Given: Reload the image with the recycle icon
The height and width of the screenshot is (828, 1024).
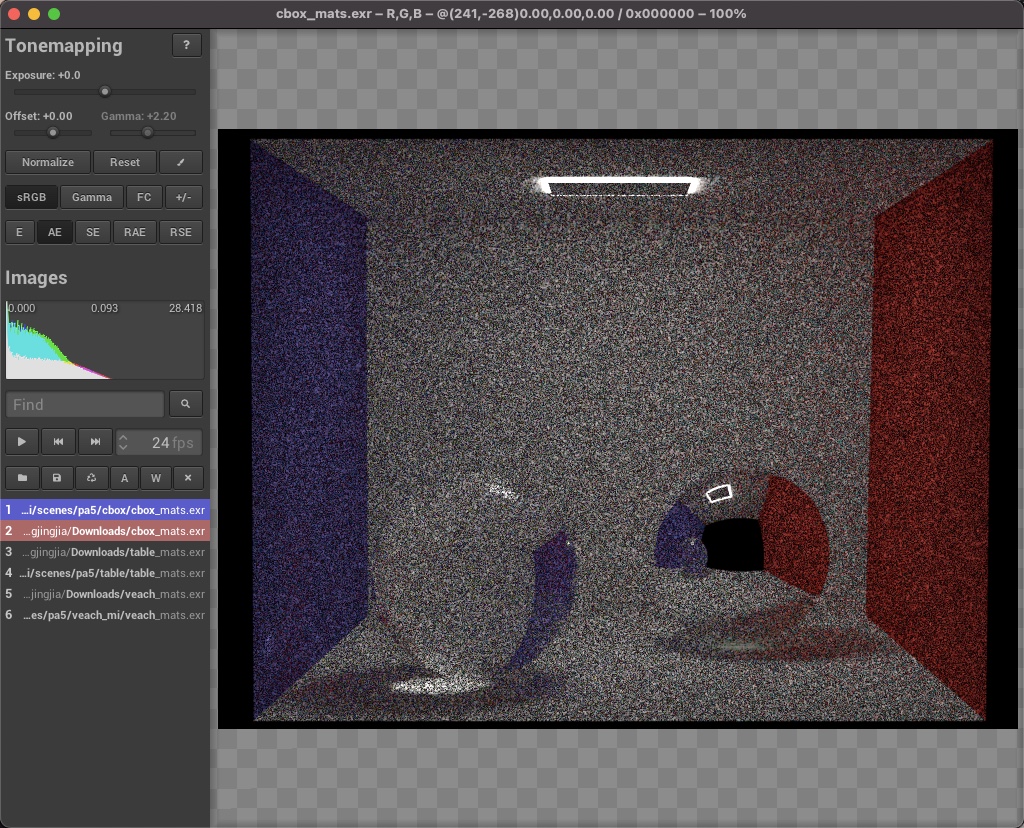Looking at the screenshot, I should 91,478.
